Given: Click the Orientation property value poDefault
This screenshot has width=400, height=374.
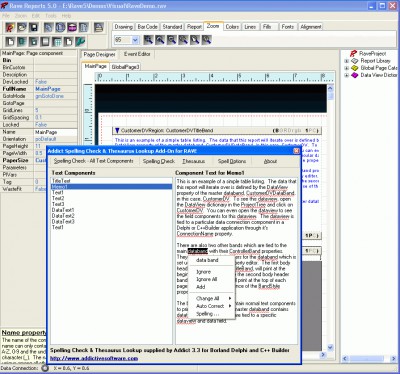Looking at the screenshot, I should click(x=56, y=139).
